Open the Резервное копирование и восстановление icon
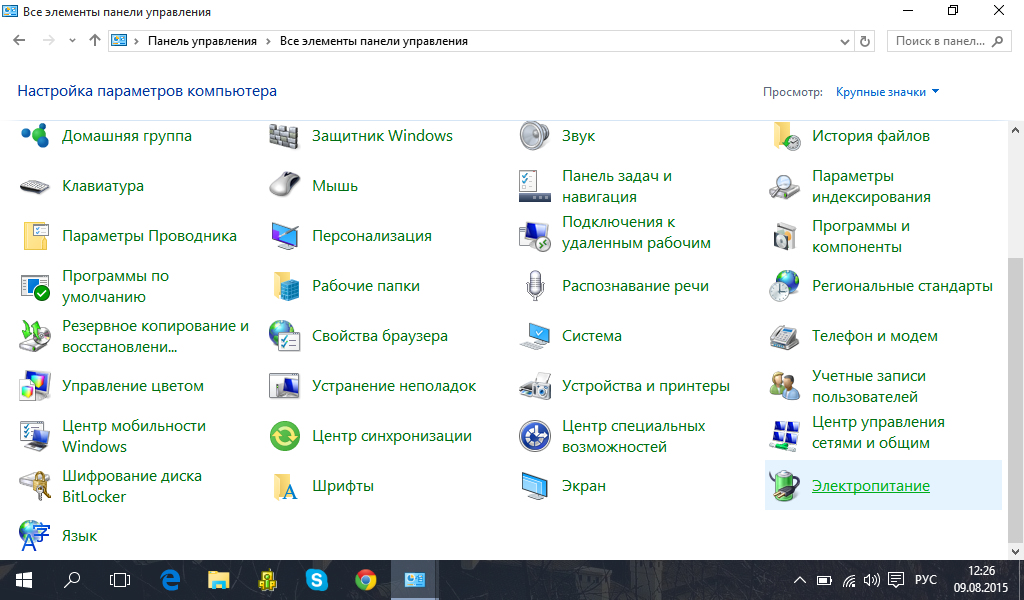Viewport: 1024px width, 600px height. 35,336
